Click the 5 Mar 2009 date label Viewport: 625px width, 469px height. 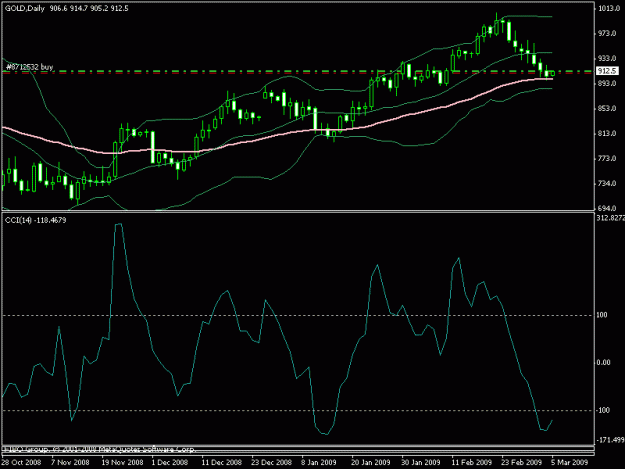click(570, 462)
